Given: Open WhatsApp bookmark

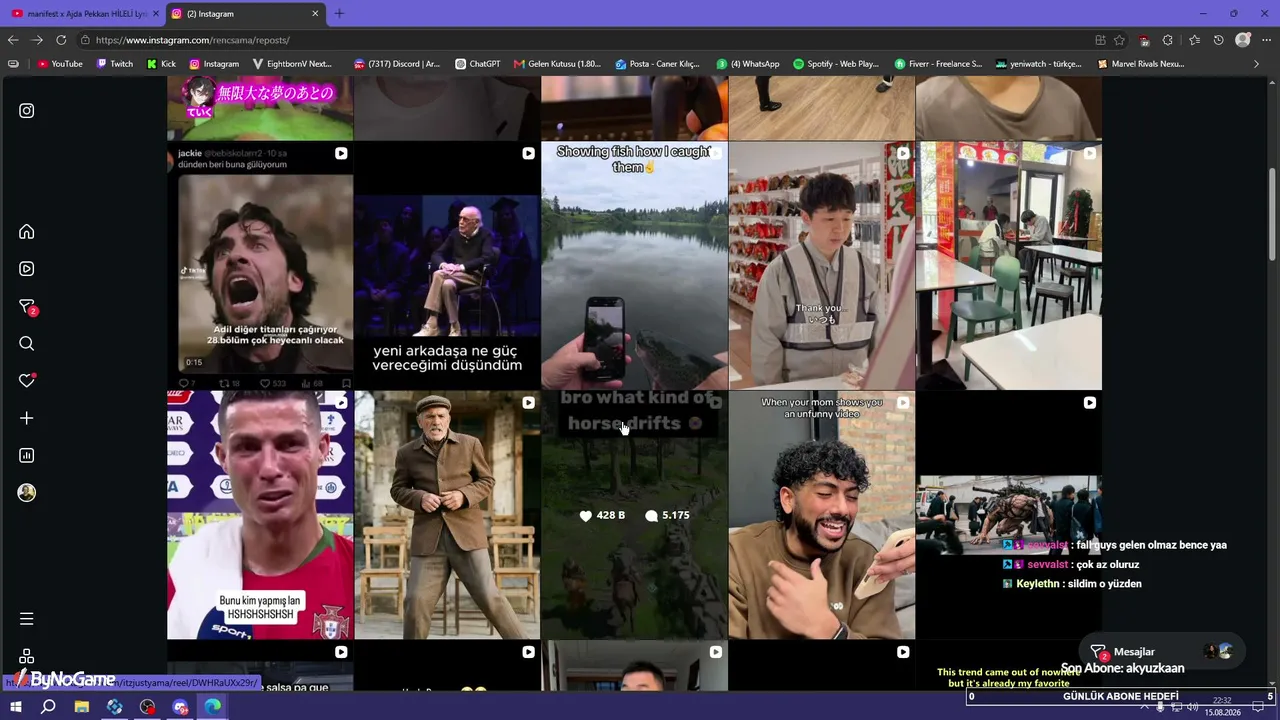Looking at the screenshot, I should point(748,64).
